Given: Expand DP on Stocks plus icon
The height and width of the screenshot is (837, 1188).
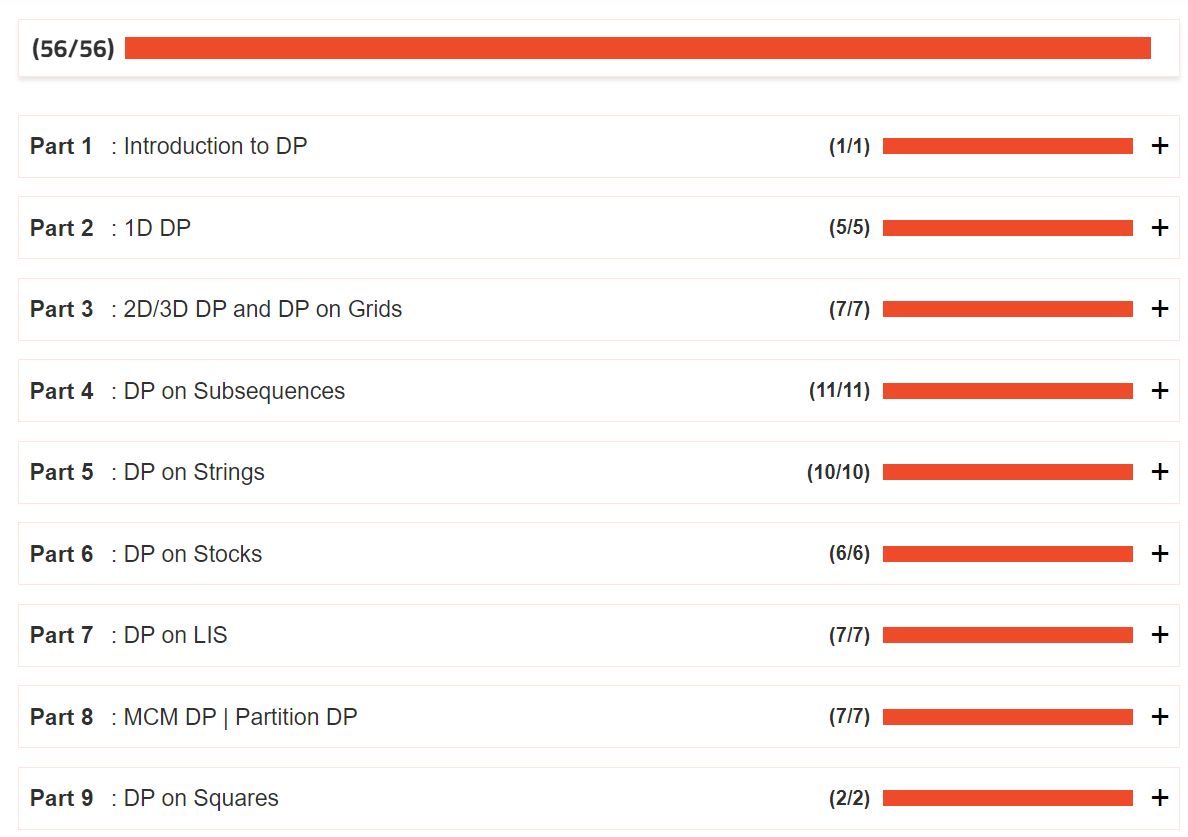Looking at the screenshot, I should pyautogui.click(x=1159, y=554).
